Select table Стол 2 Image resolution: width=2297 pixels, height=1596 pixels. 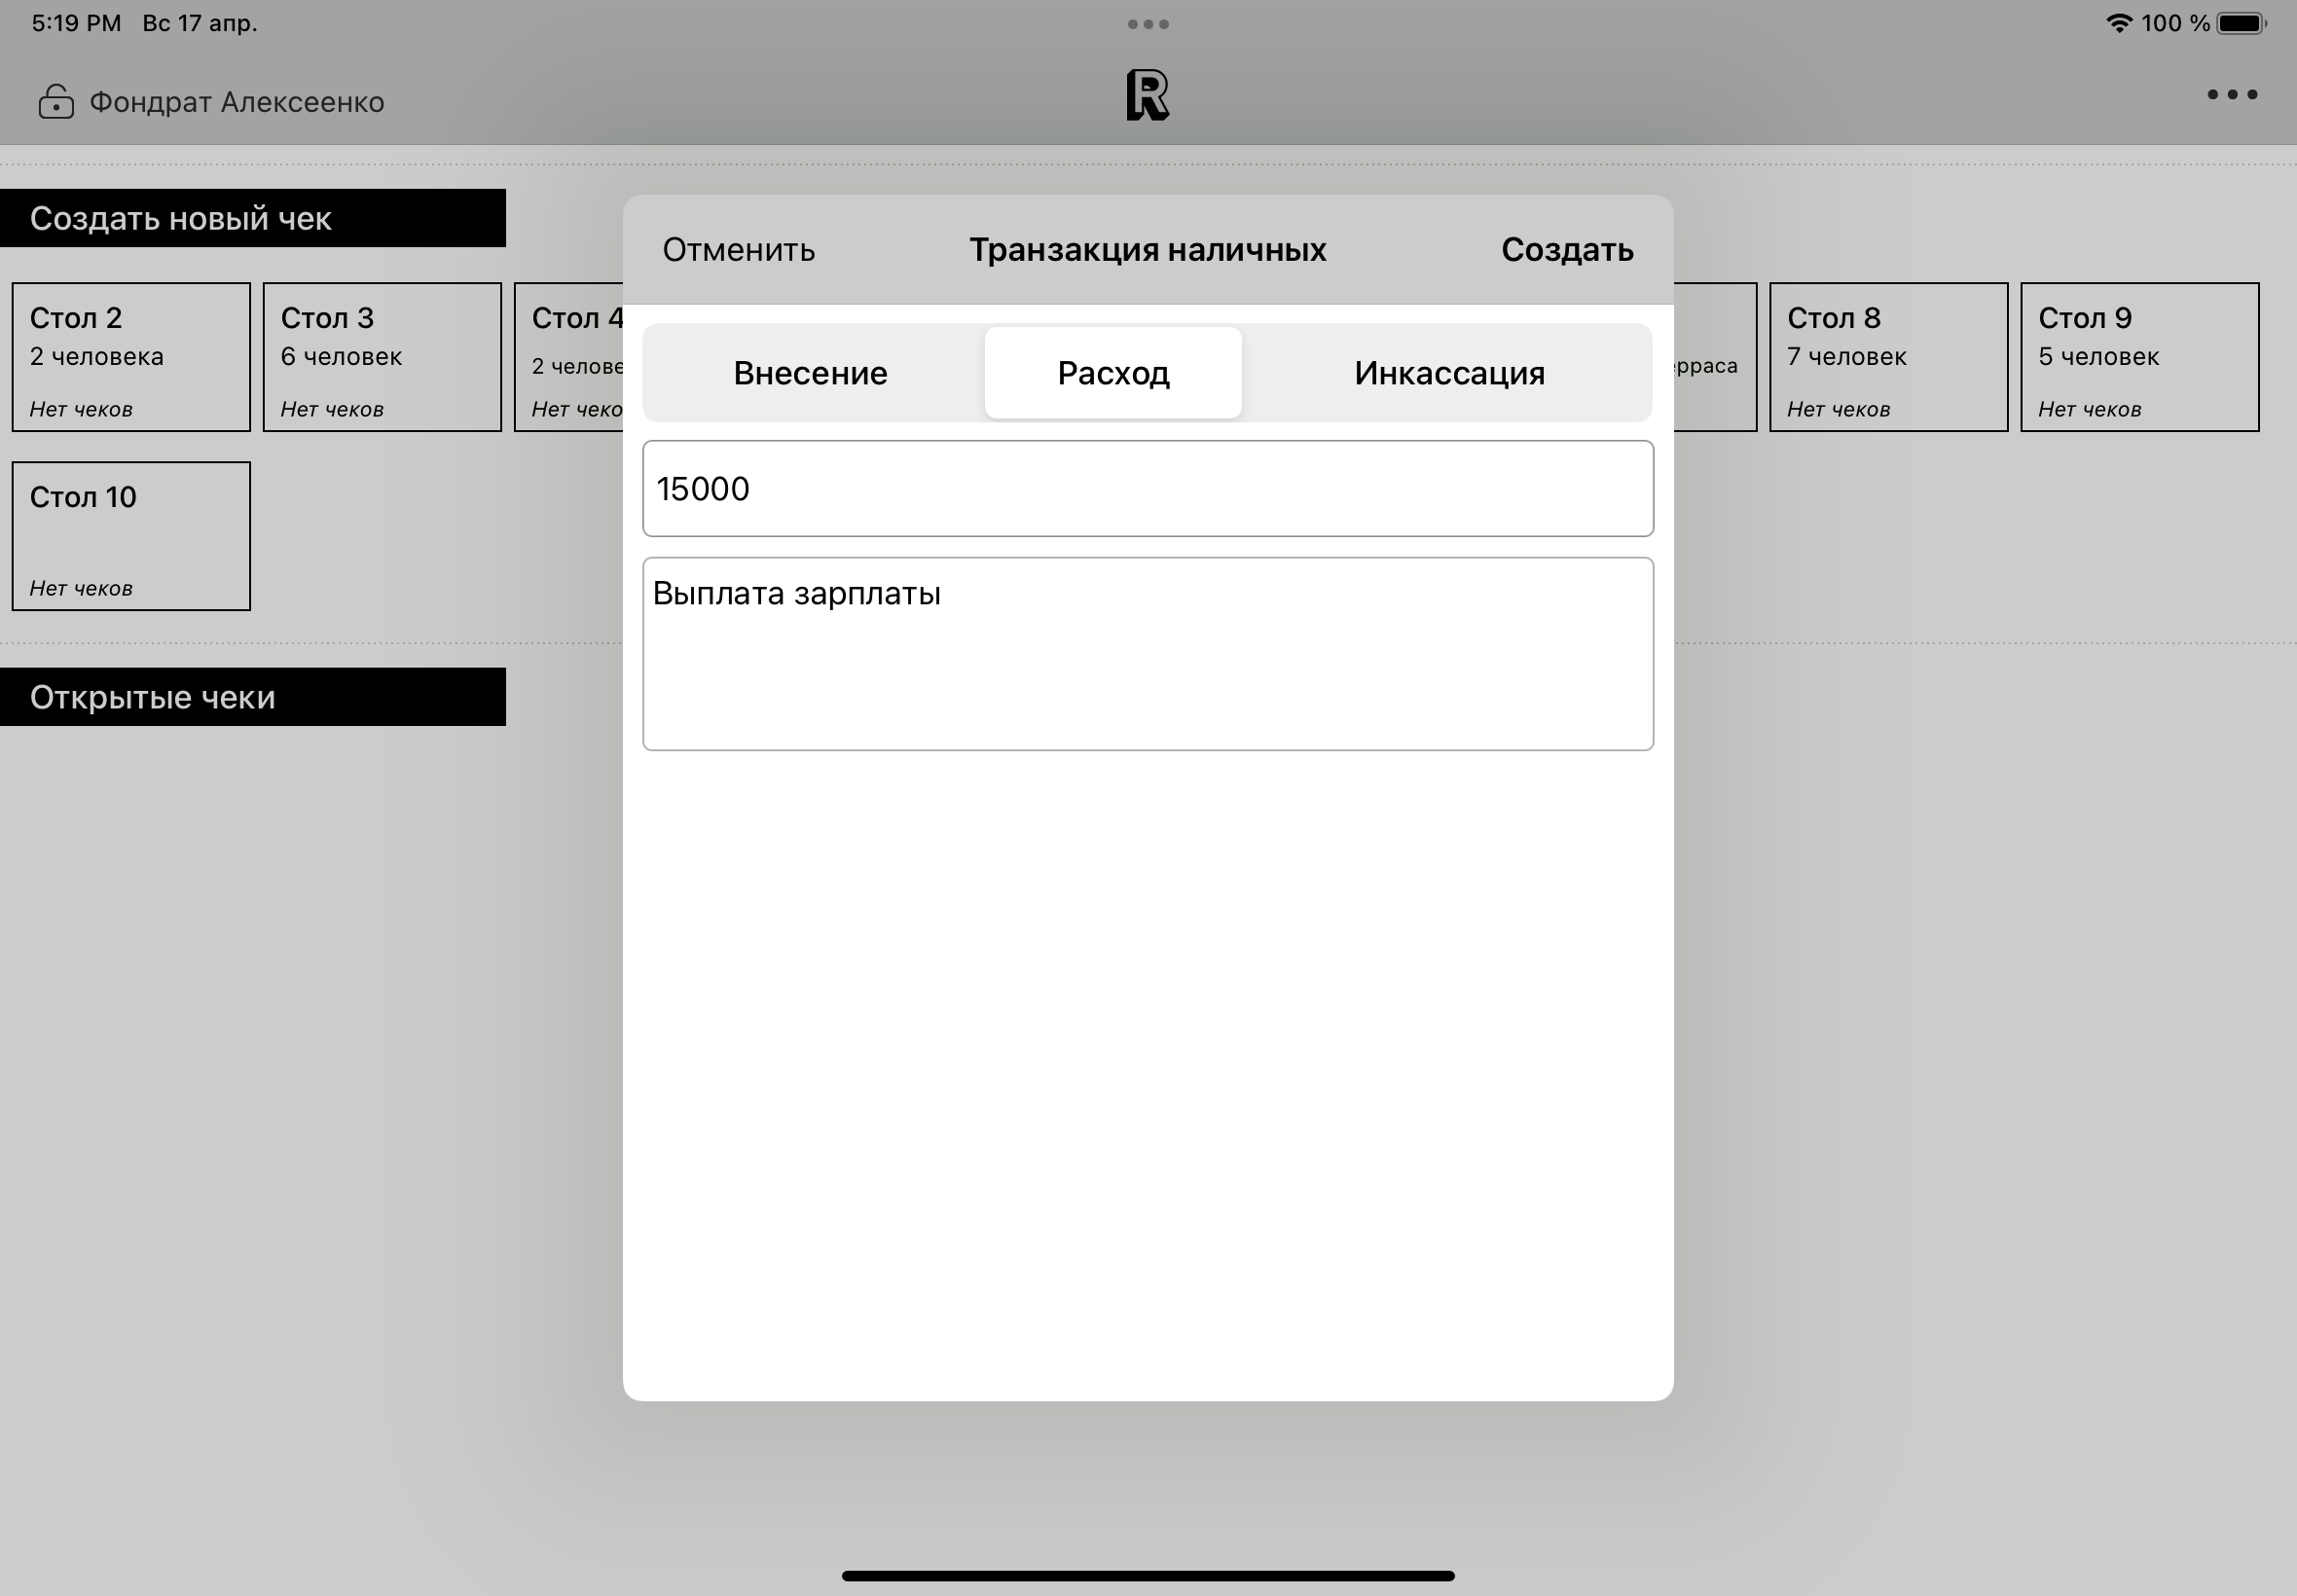(131, 357)
